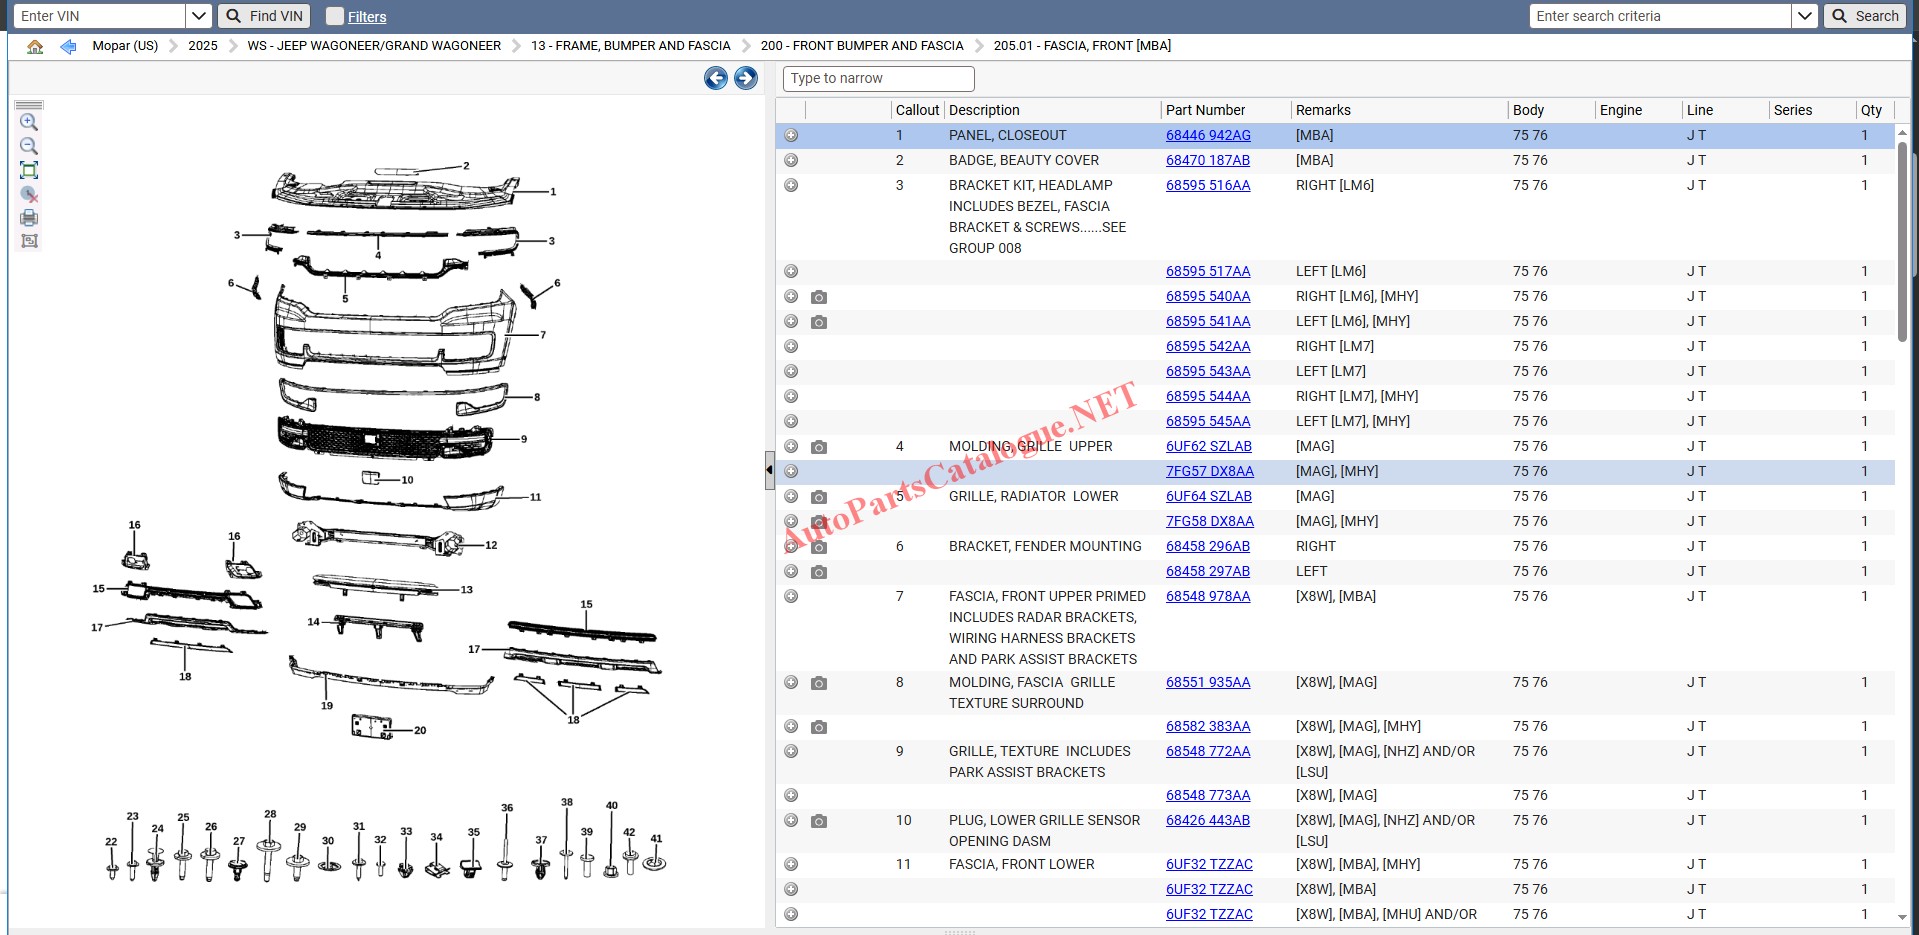Click the plus icon for part 68595 516AA
This screenshot has height=935, width=1919.
coord(791,185)
